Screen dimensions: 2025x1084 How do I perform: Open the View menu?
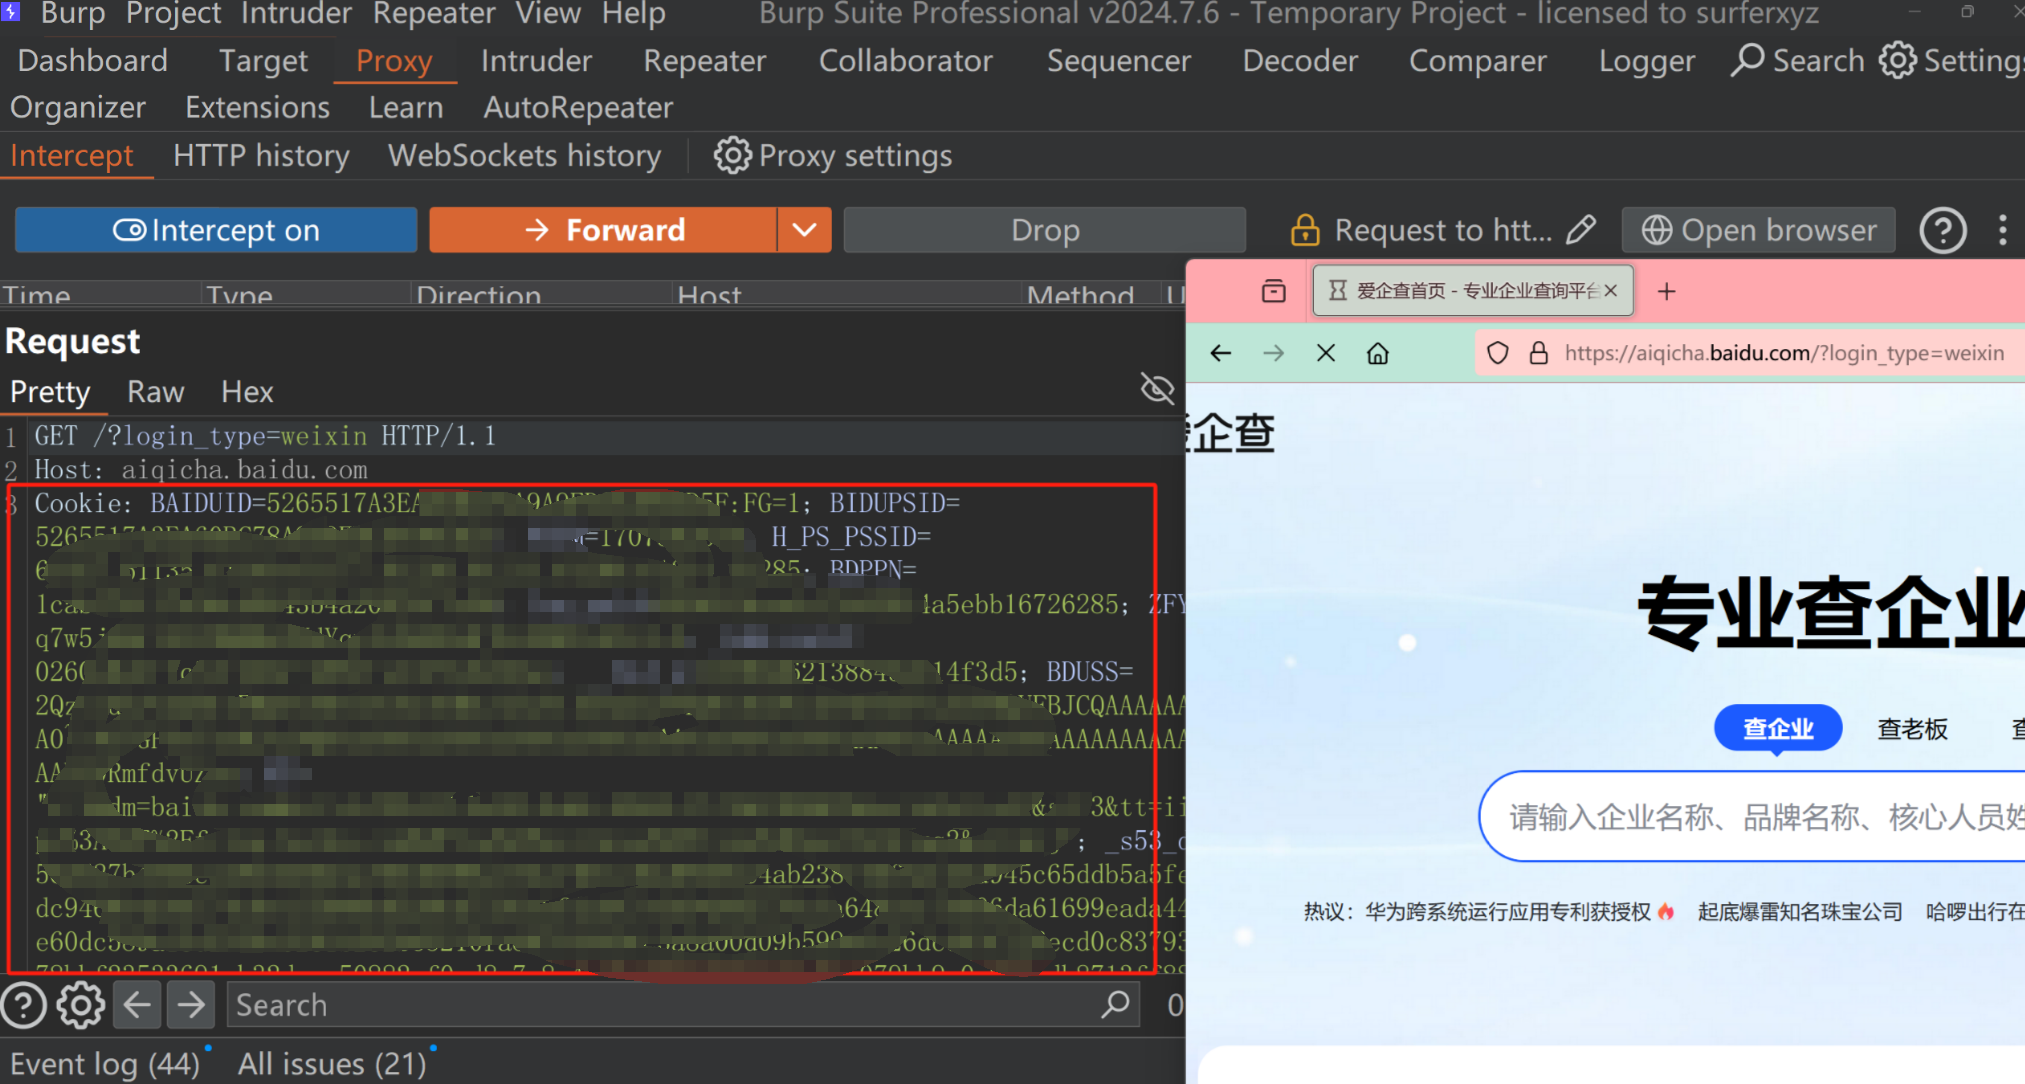pyautogui.click(x=548, y=14)
